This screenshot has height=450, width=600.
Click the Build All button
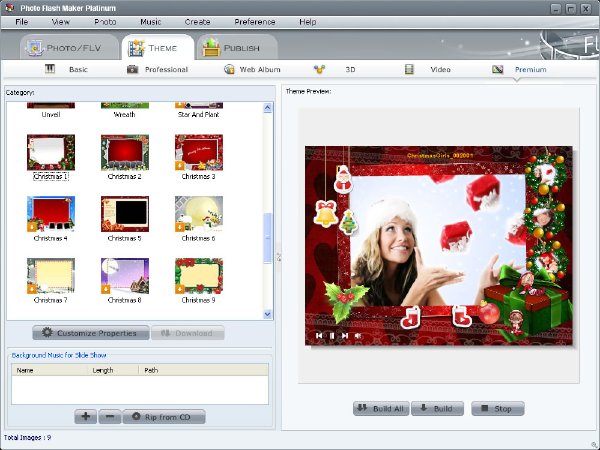[381, 408]
